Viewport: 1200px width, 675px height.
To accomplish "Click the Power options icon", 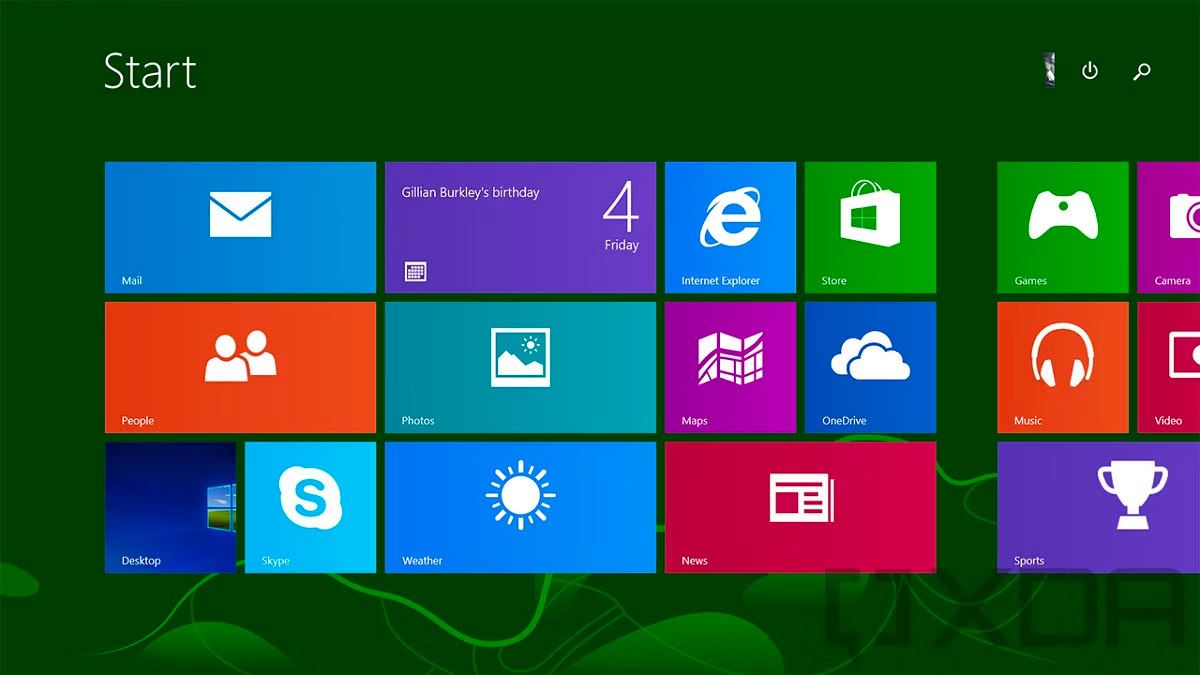I will [1089, 71].
